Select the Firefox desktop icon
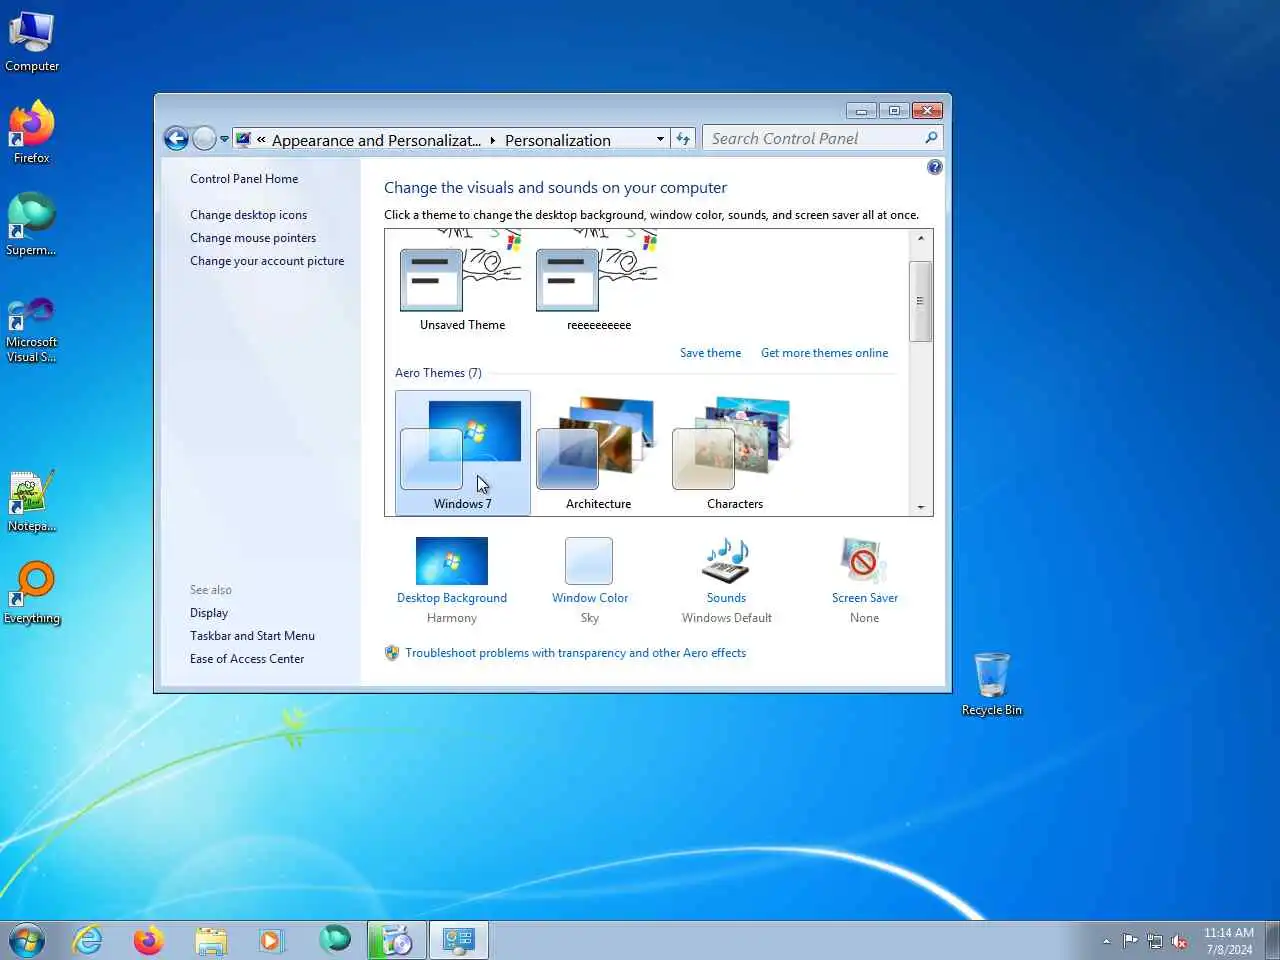The image size is (1280, 960). 32,133
